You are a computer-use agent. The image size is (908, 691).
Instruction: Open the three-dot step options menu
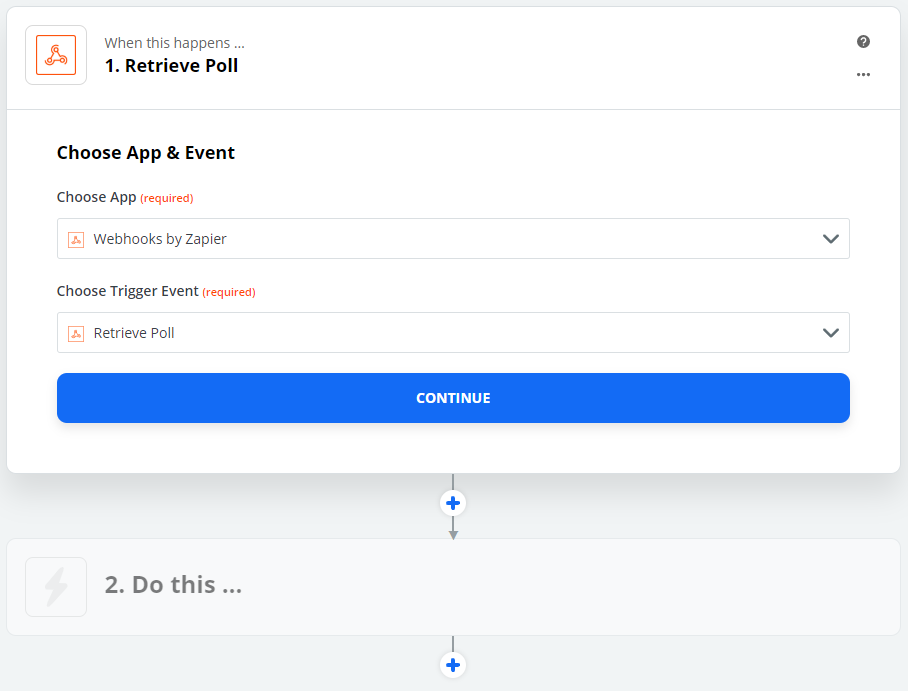[x=863, y=75]
